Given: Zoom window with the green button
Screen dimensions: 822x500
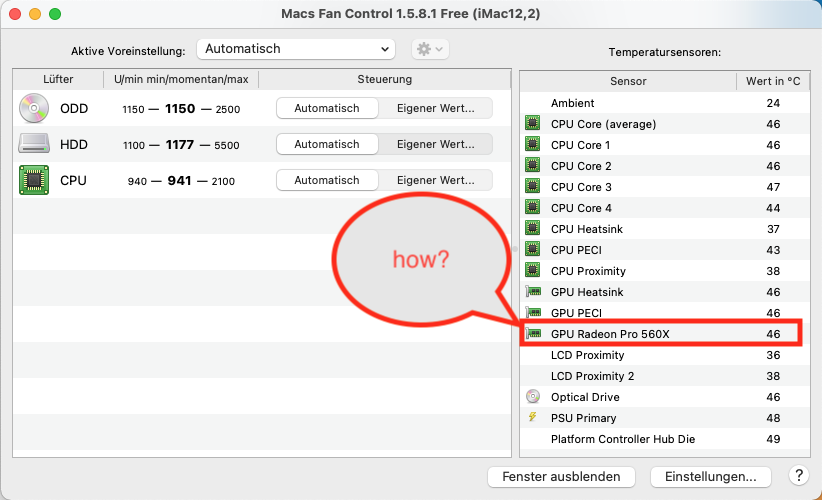Looking at the screenshot, I should [55, 14].
